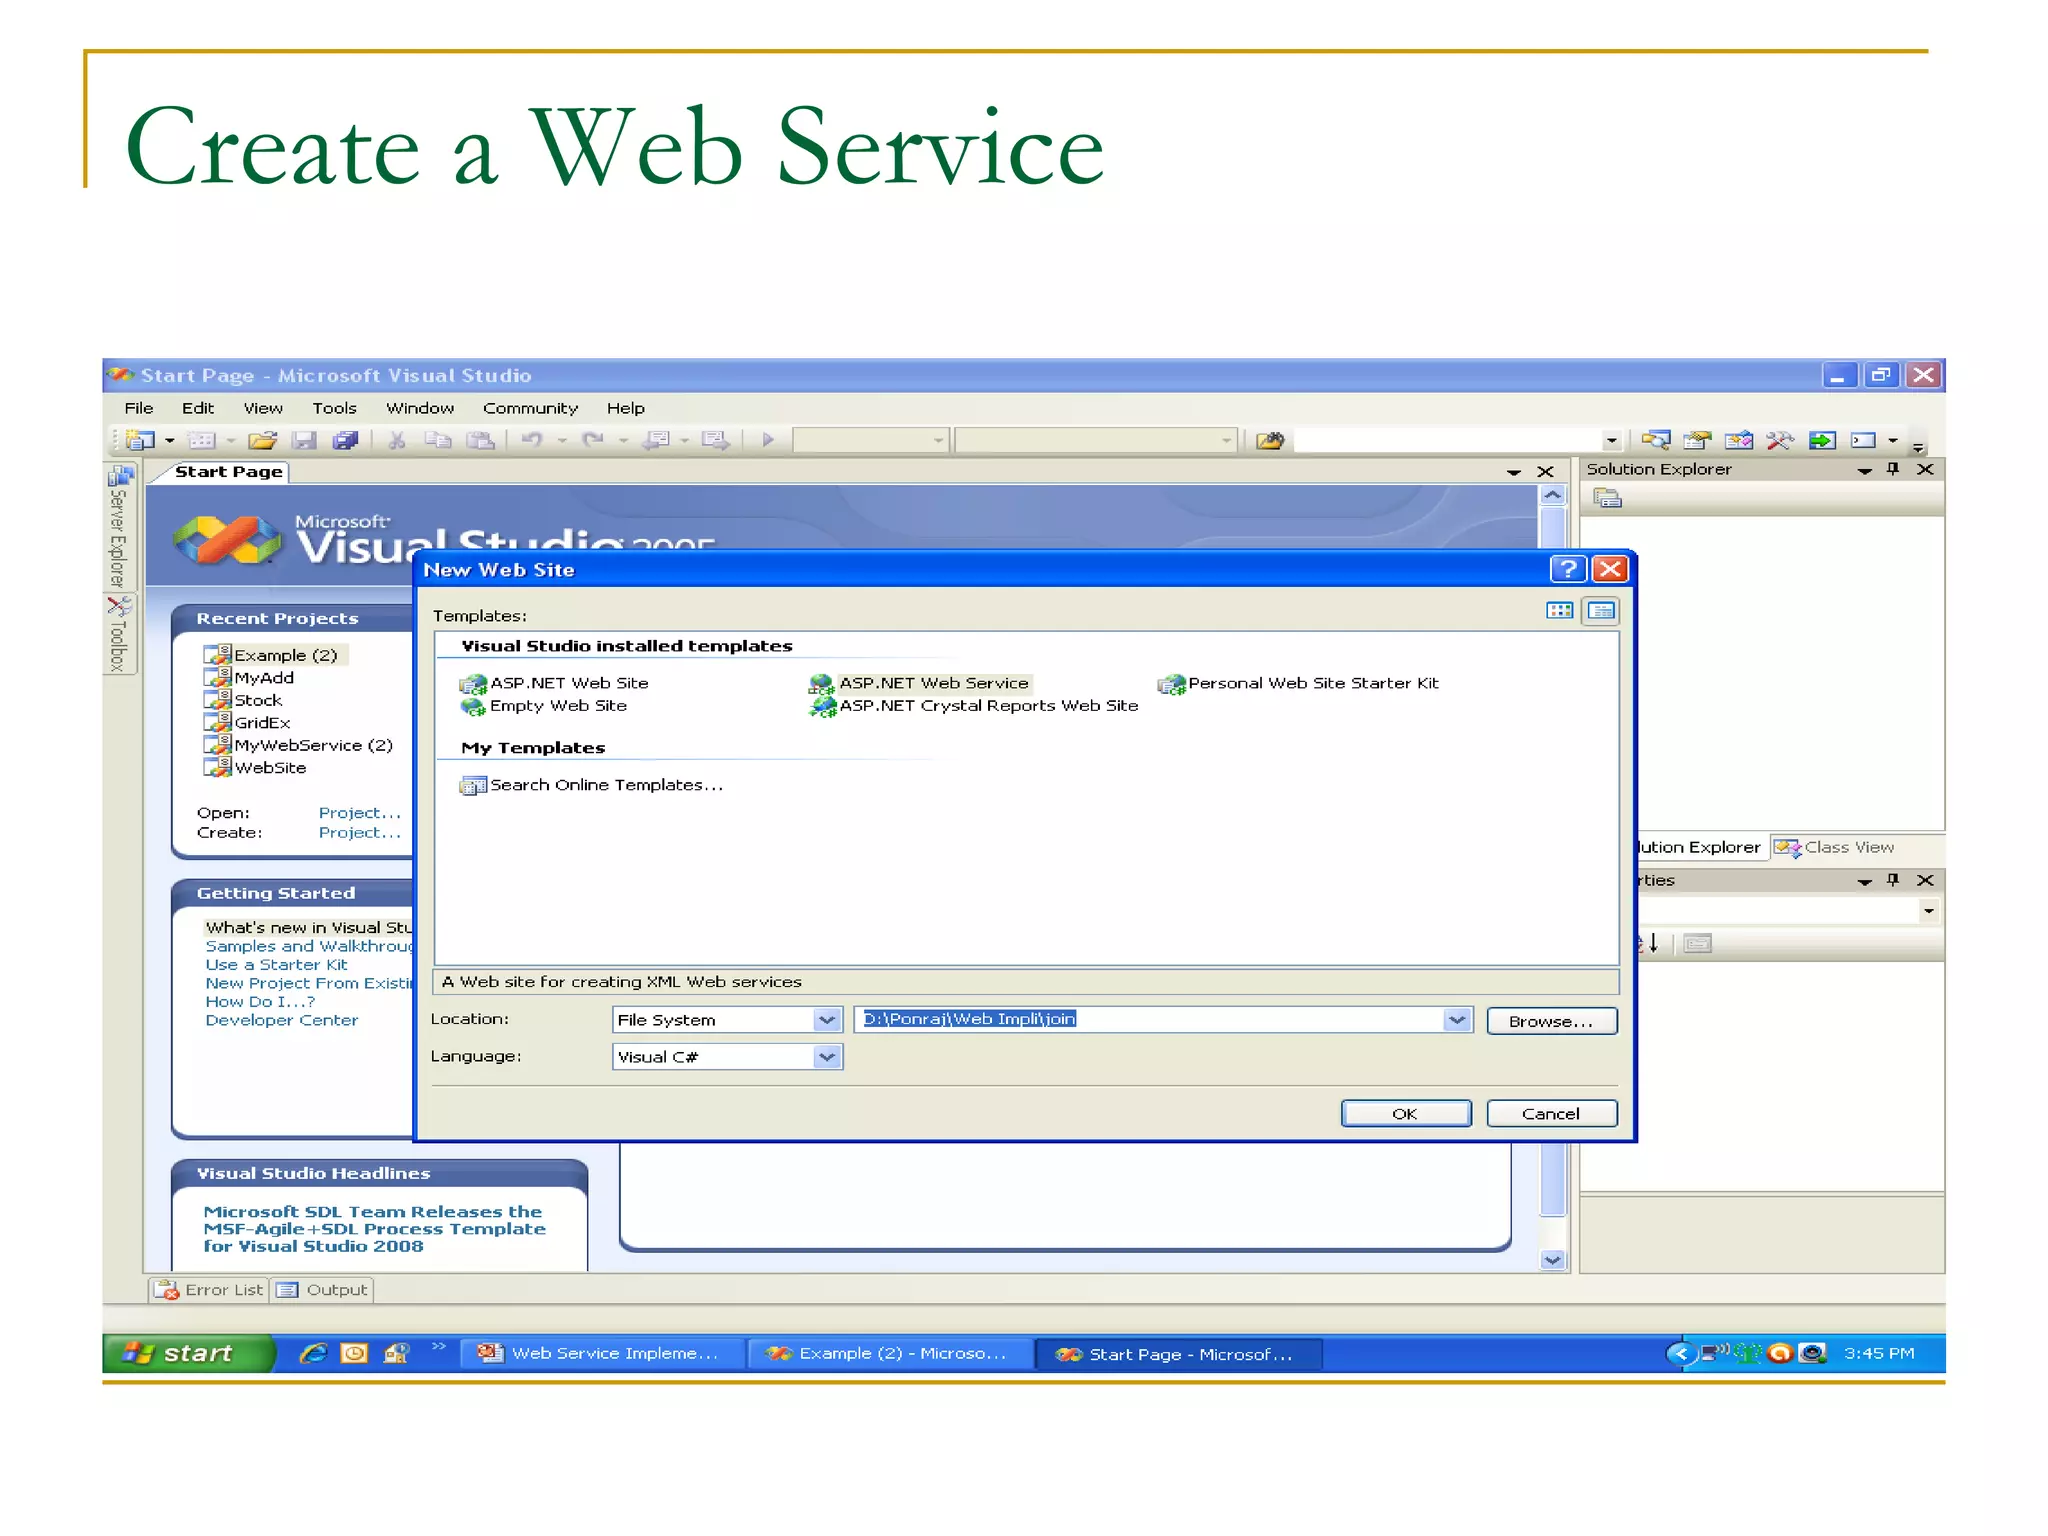Click the OK button in dialog
The image size is (2048, 1536).
tap(1405, 1114)
